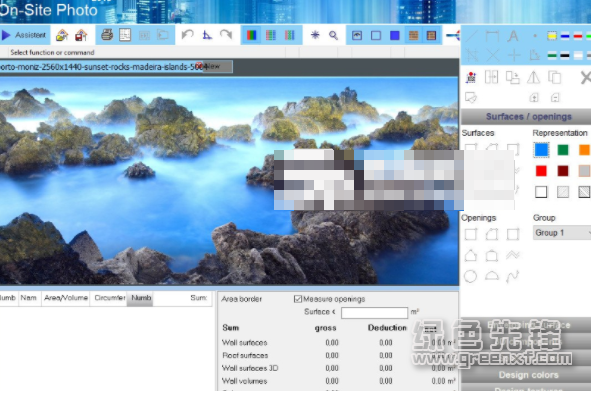This screenshot has height=393, width=591.
Task: Click the text tool letter A icon
Action: point(512,36)
